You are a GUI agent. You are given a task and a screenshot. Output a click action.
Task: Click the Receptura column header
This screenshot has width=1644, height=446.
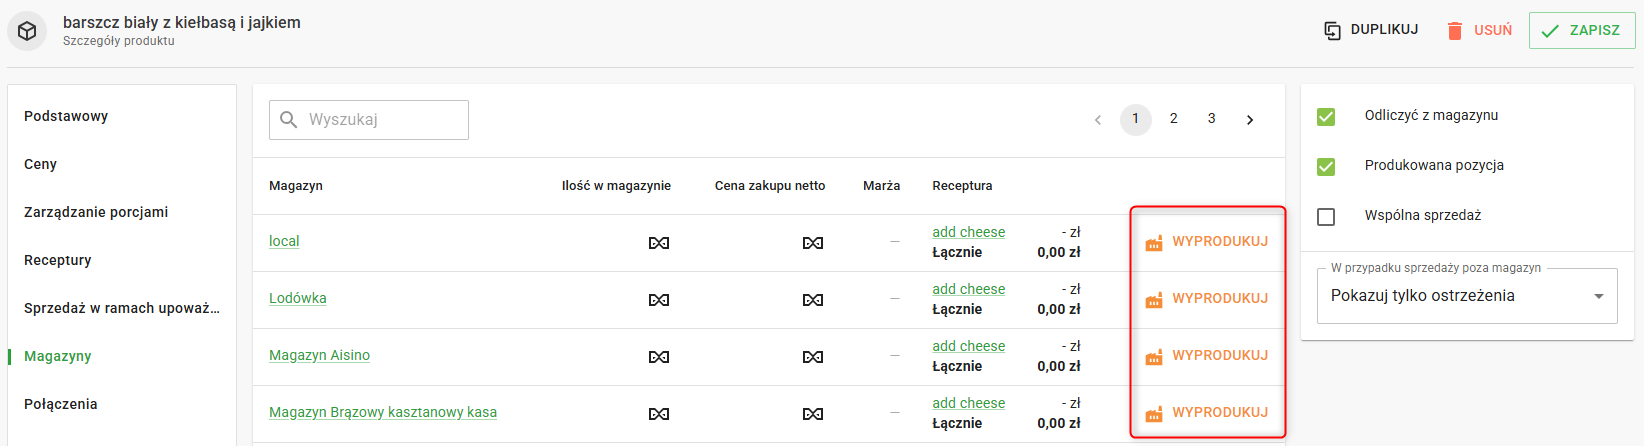pyautogui.click(x=962, y=186)
